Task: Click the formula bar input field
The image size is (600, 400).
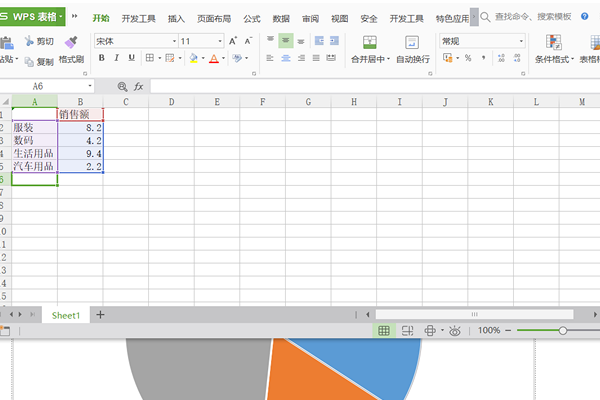Action: pos(375,86)
